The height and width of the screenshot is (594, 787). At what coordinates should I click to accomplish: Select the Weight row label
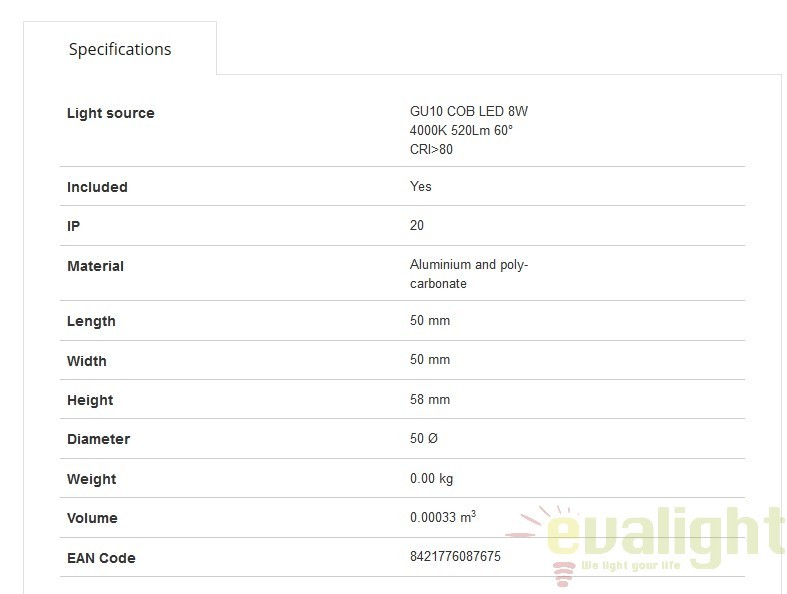coord(91,479)
